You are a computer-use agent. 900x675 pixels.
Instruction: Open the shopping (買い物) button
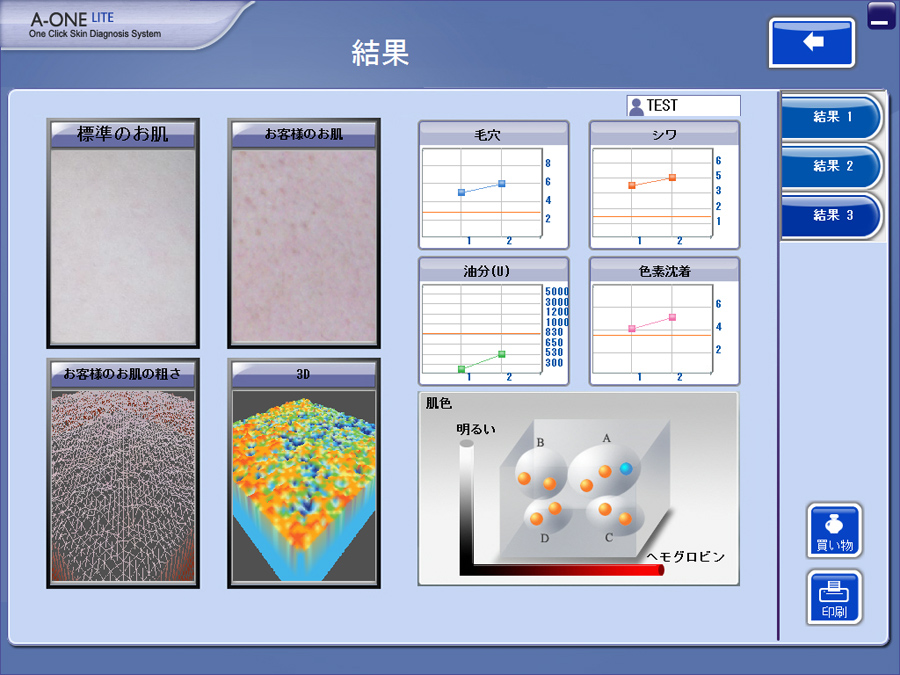point(834,531)
